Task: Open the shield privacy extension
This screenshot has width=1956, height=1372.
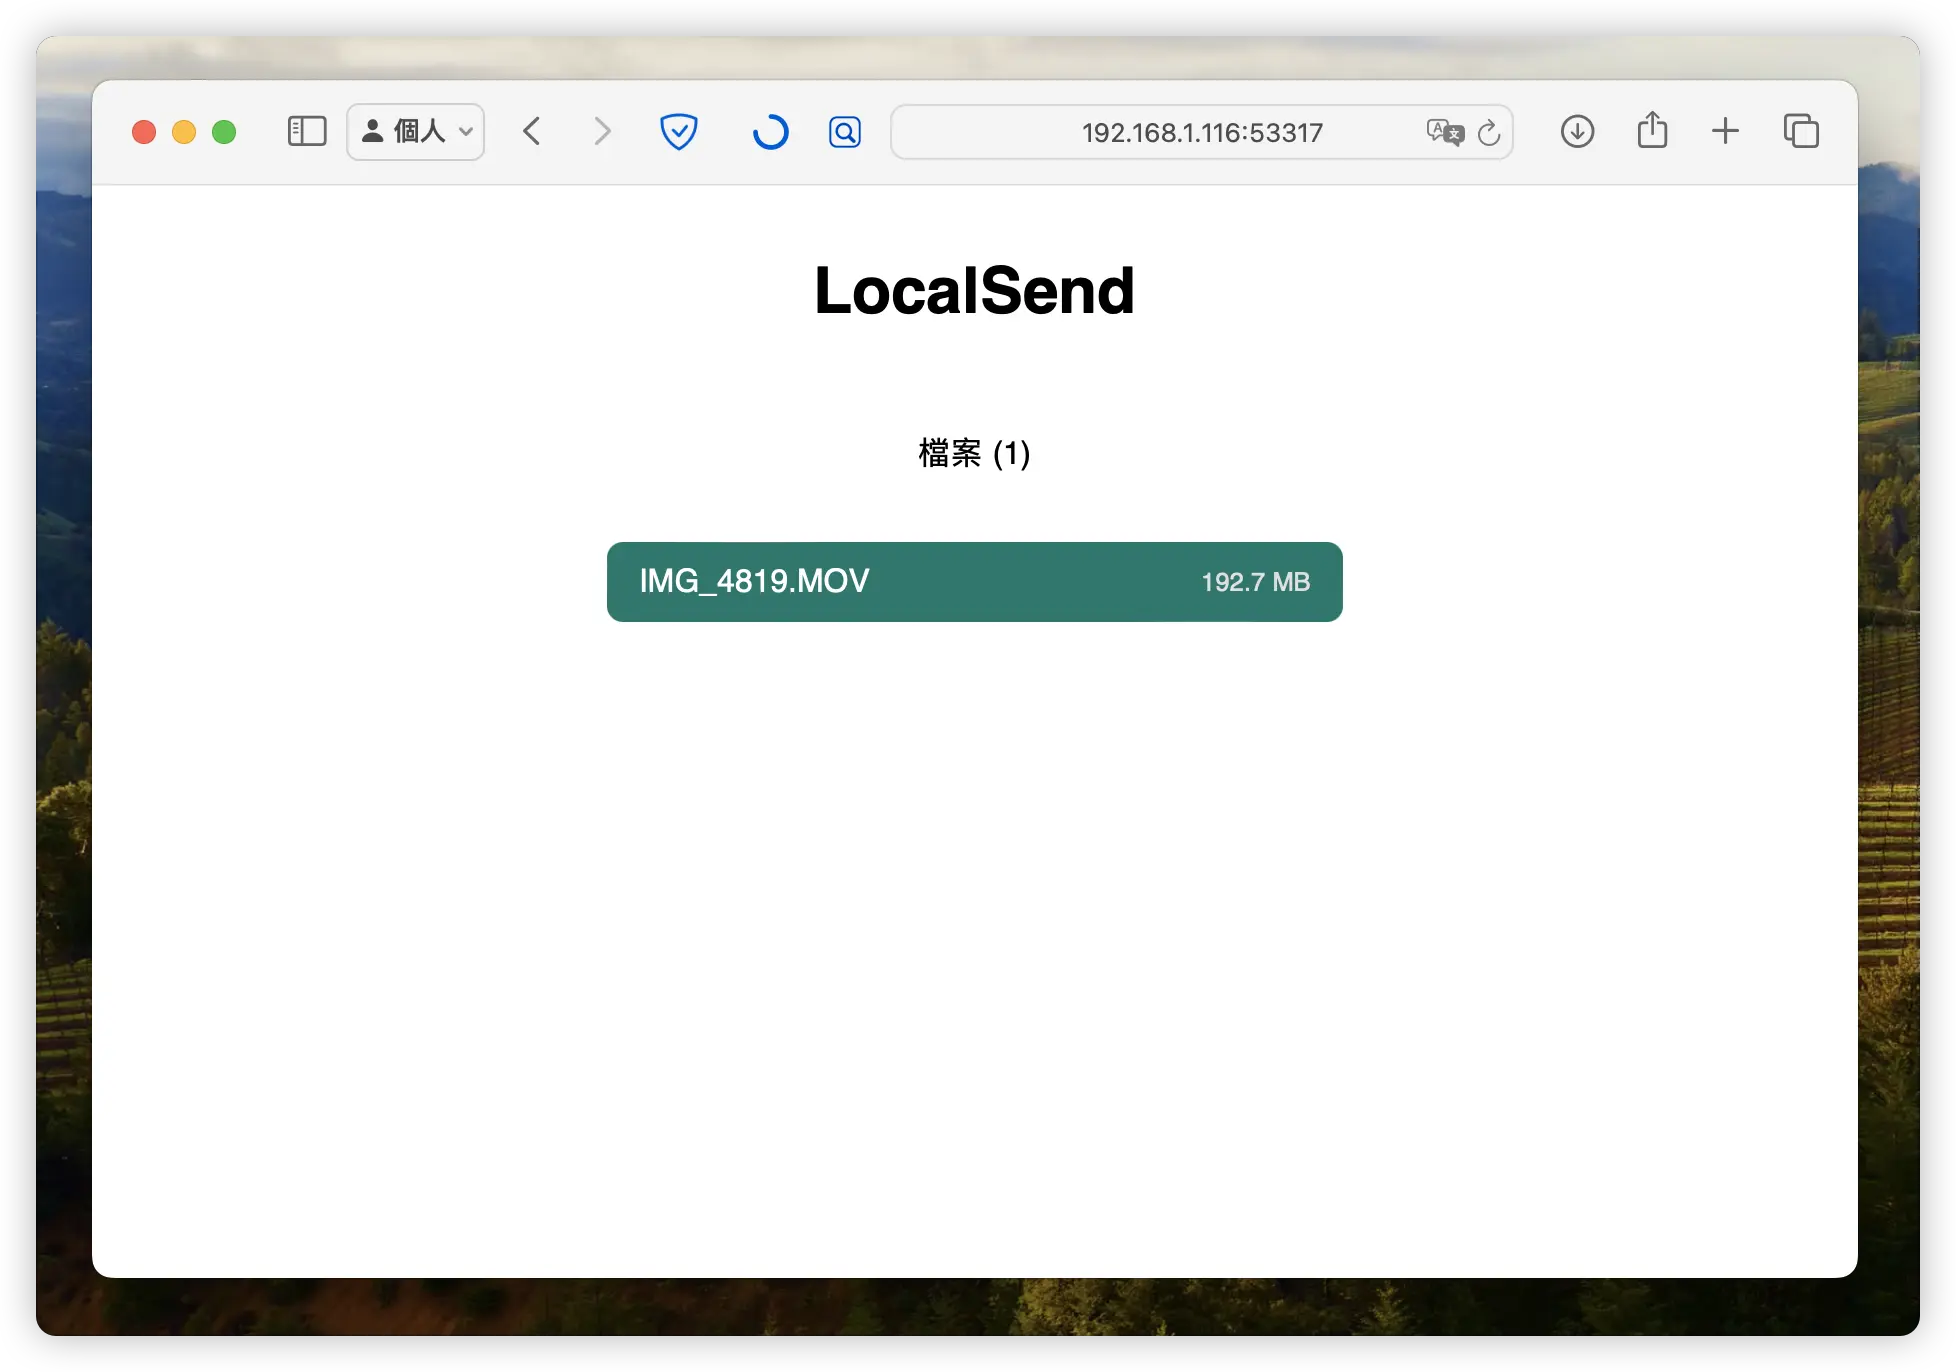Action: 679,131
